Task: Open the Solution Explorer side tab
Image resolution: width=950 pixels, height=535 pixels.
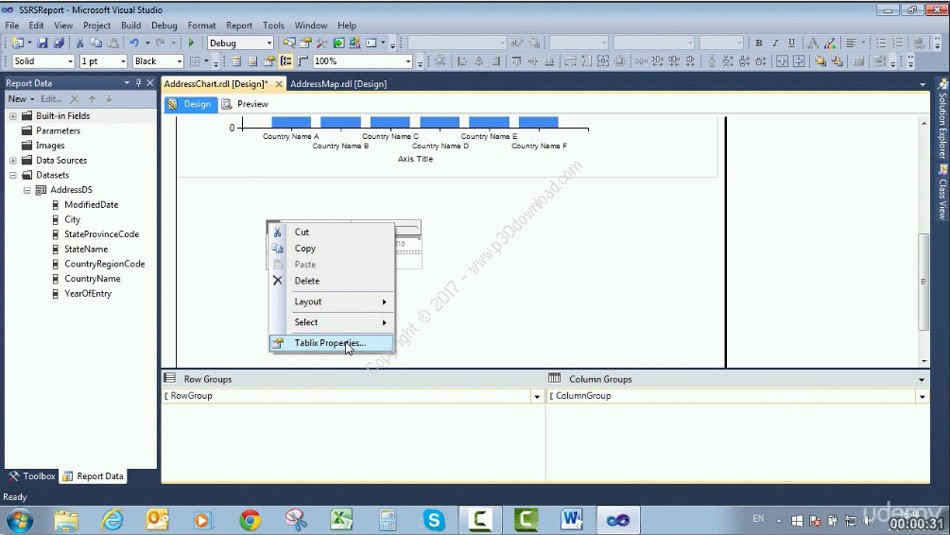Action: 942,119
